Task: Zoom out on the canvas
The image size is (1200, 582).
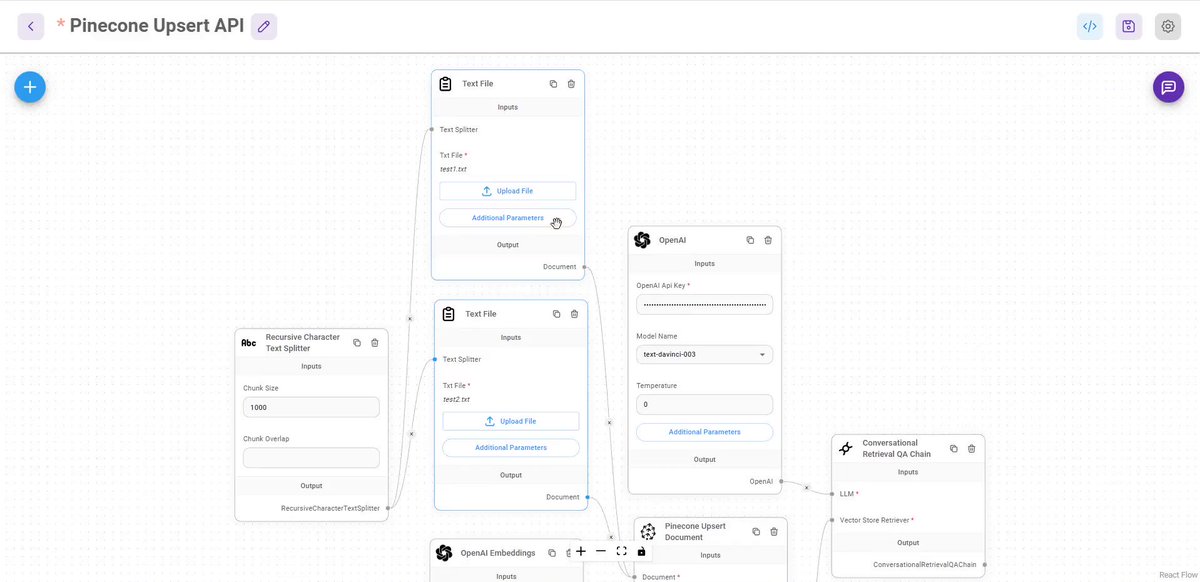Action: point(601,551)
